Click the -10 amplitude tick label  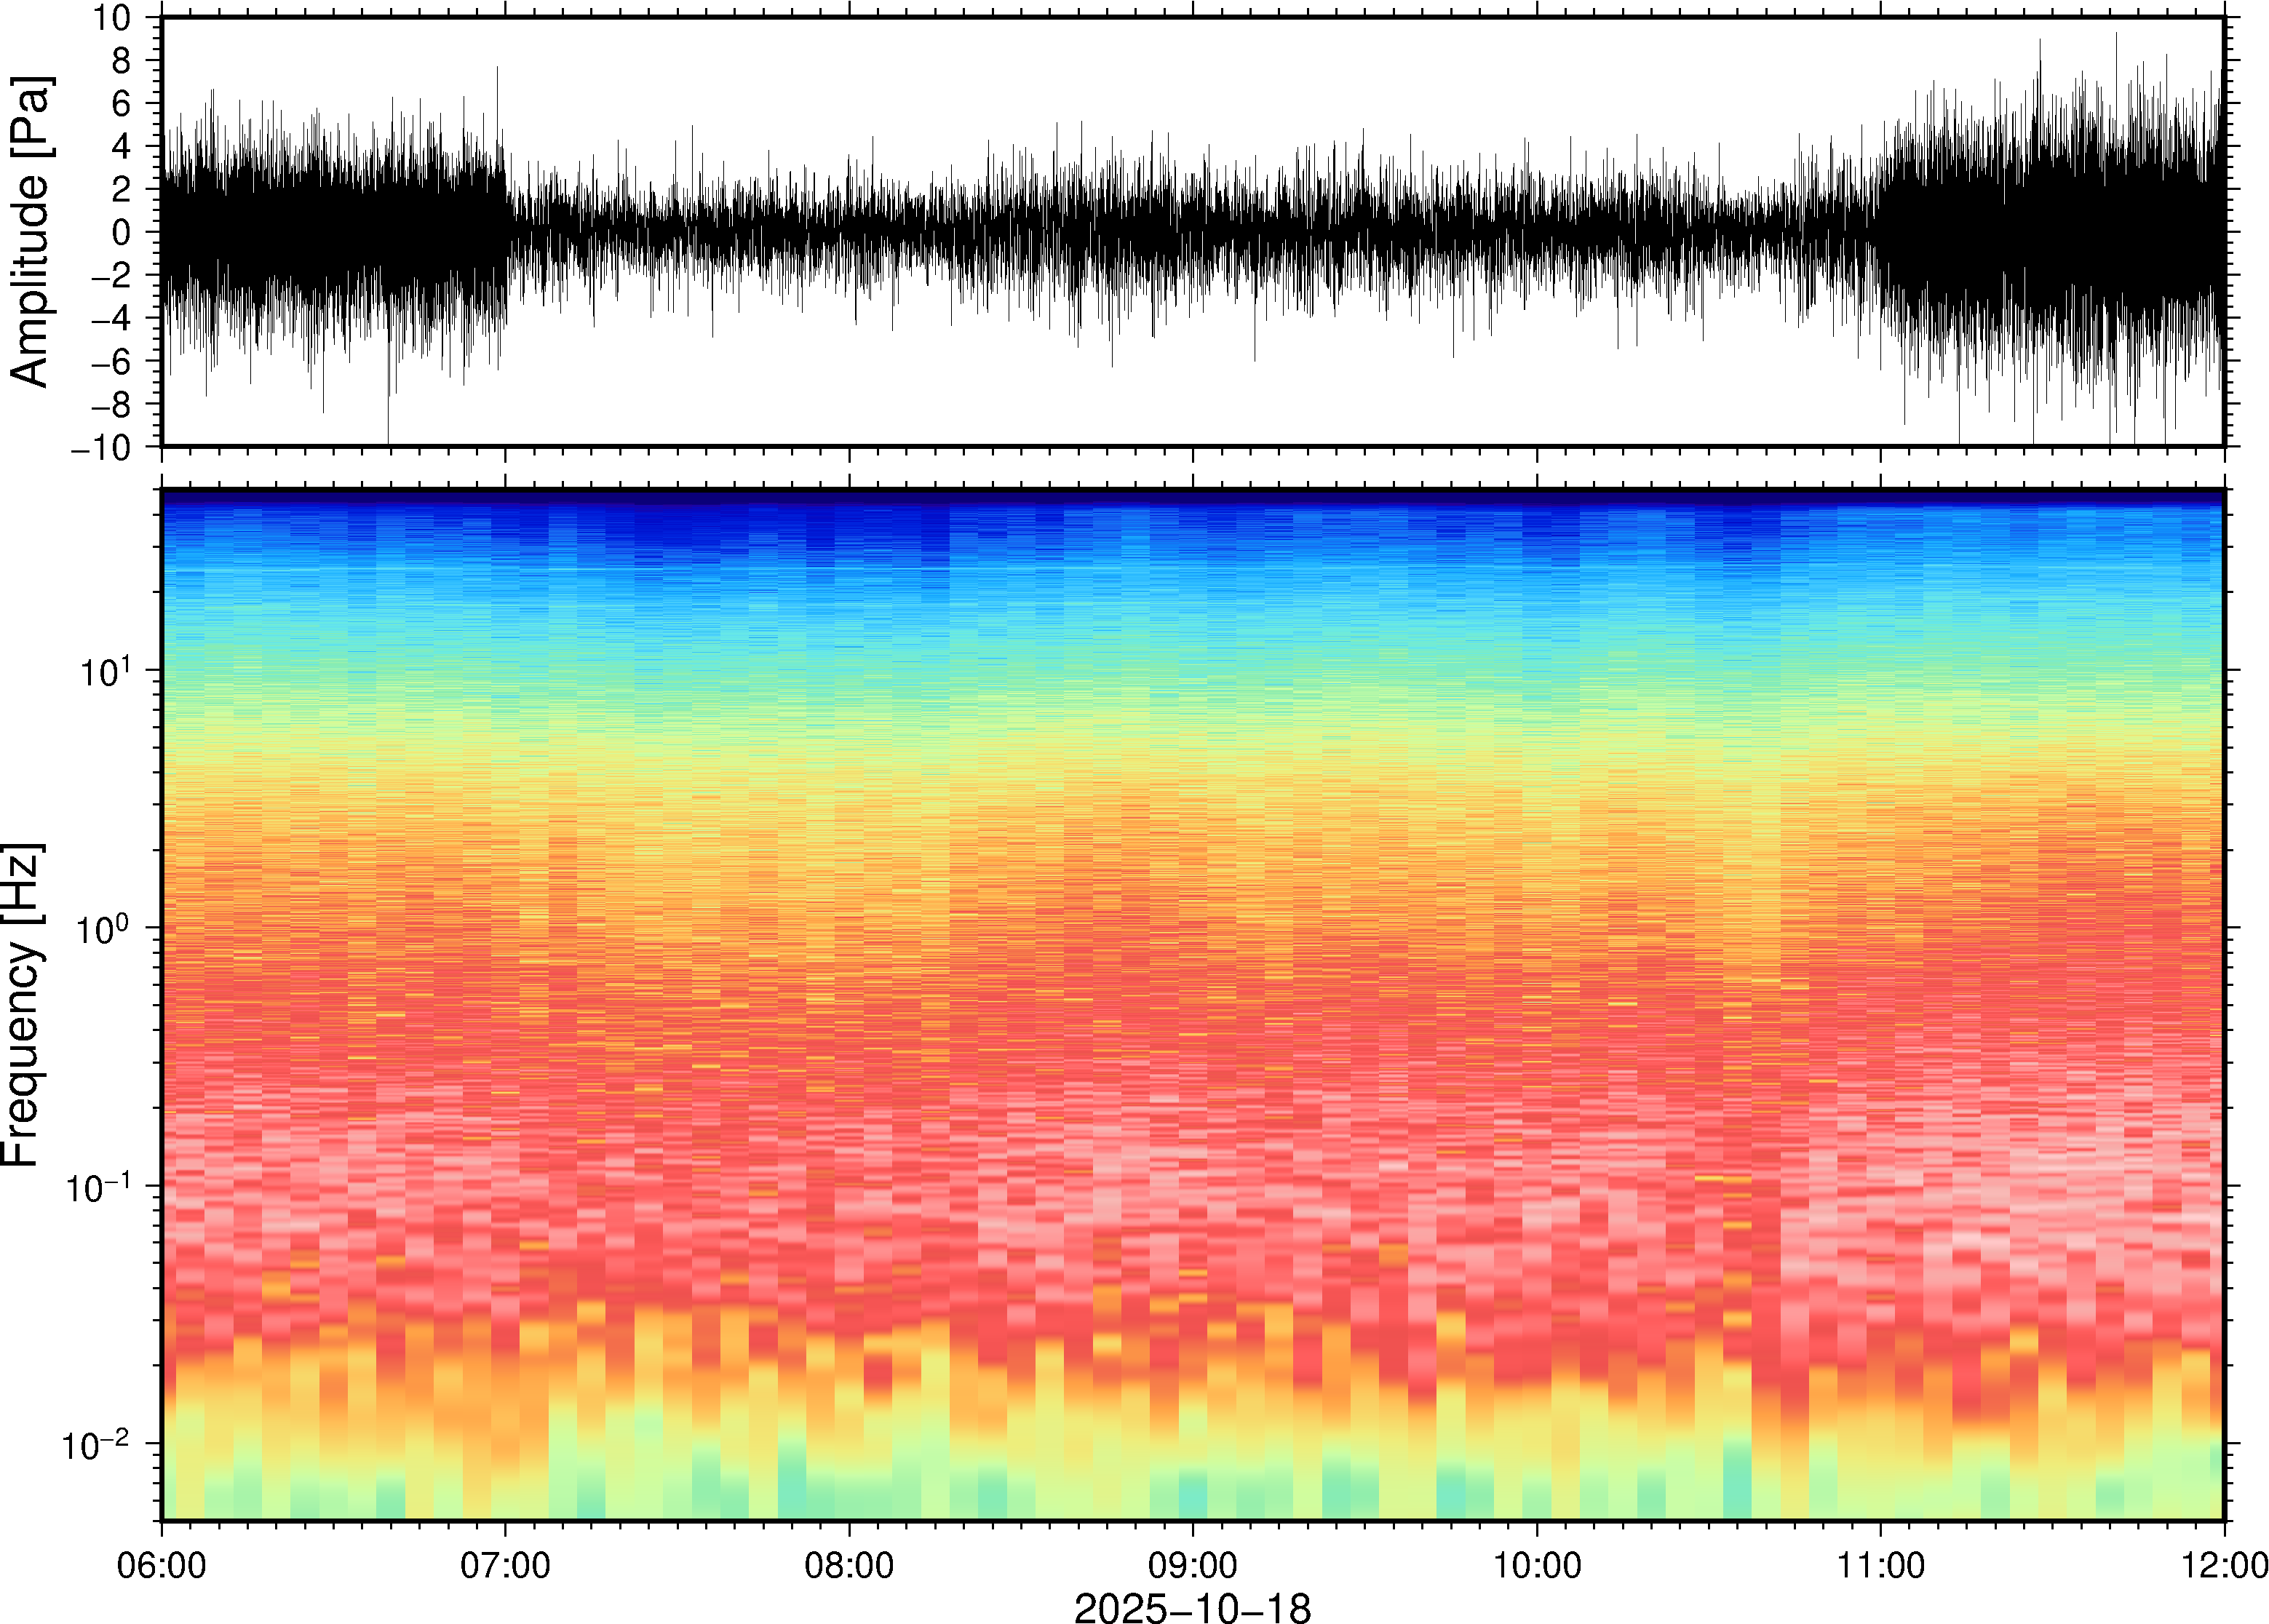[x=102, y=447]
